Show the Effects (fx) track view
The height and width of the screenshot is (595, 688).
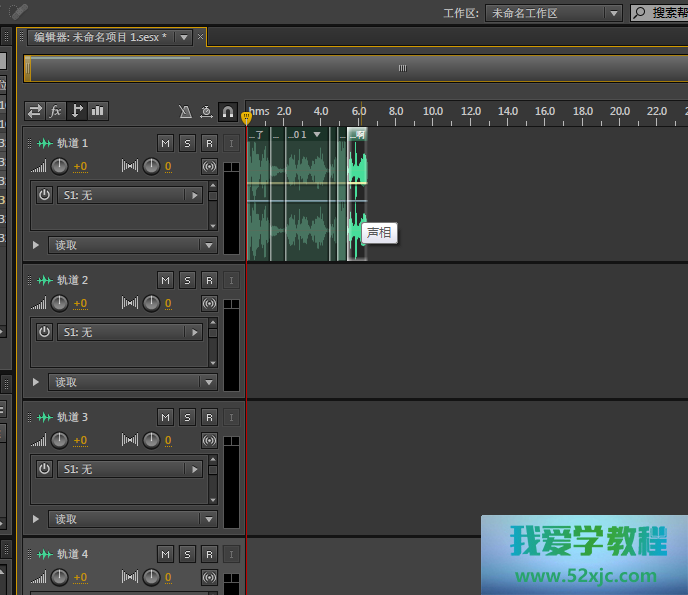pos(57,111)
